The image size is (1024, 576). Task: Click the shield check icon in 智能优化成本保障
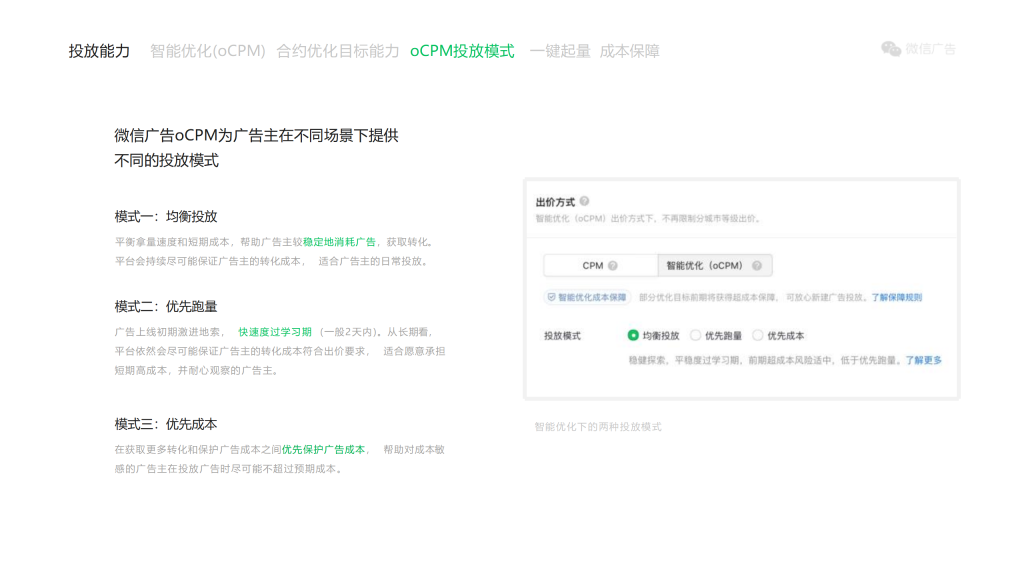pyautogui.click(x=552, y=297)
